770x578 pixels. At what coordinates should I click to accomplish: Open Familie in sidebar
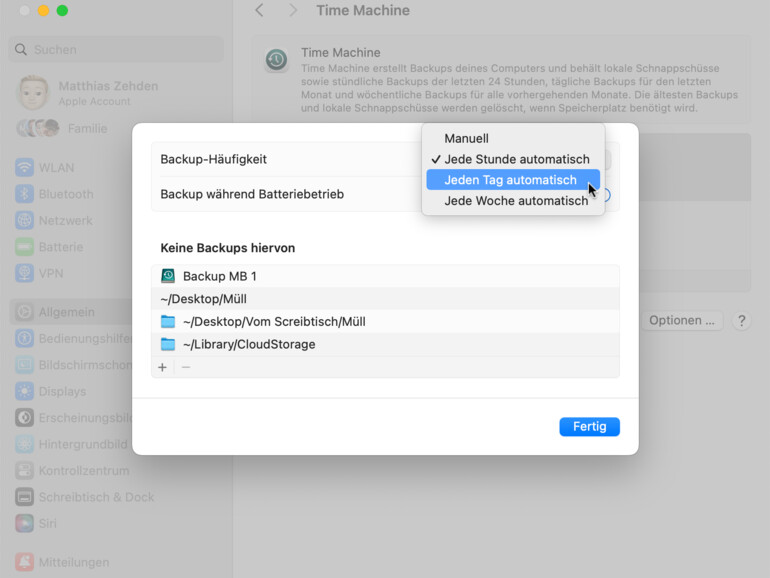click(x=87, y=128)
